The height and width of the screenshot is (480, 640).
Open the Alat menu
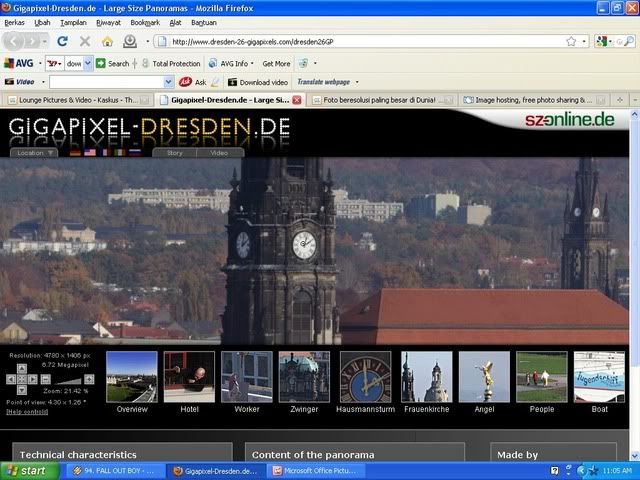[176, 23]
